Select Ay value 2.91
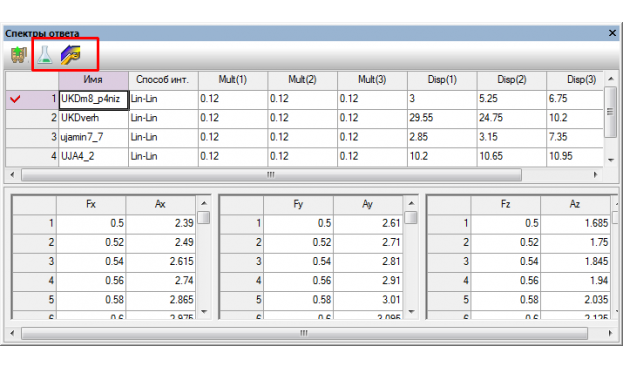 pos(368,281)
